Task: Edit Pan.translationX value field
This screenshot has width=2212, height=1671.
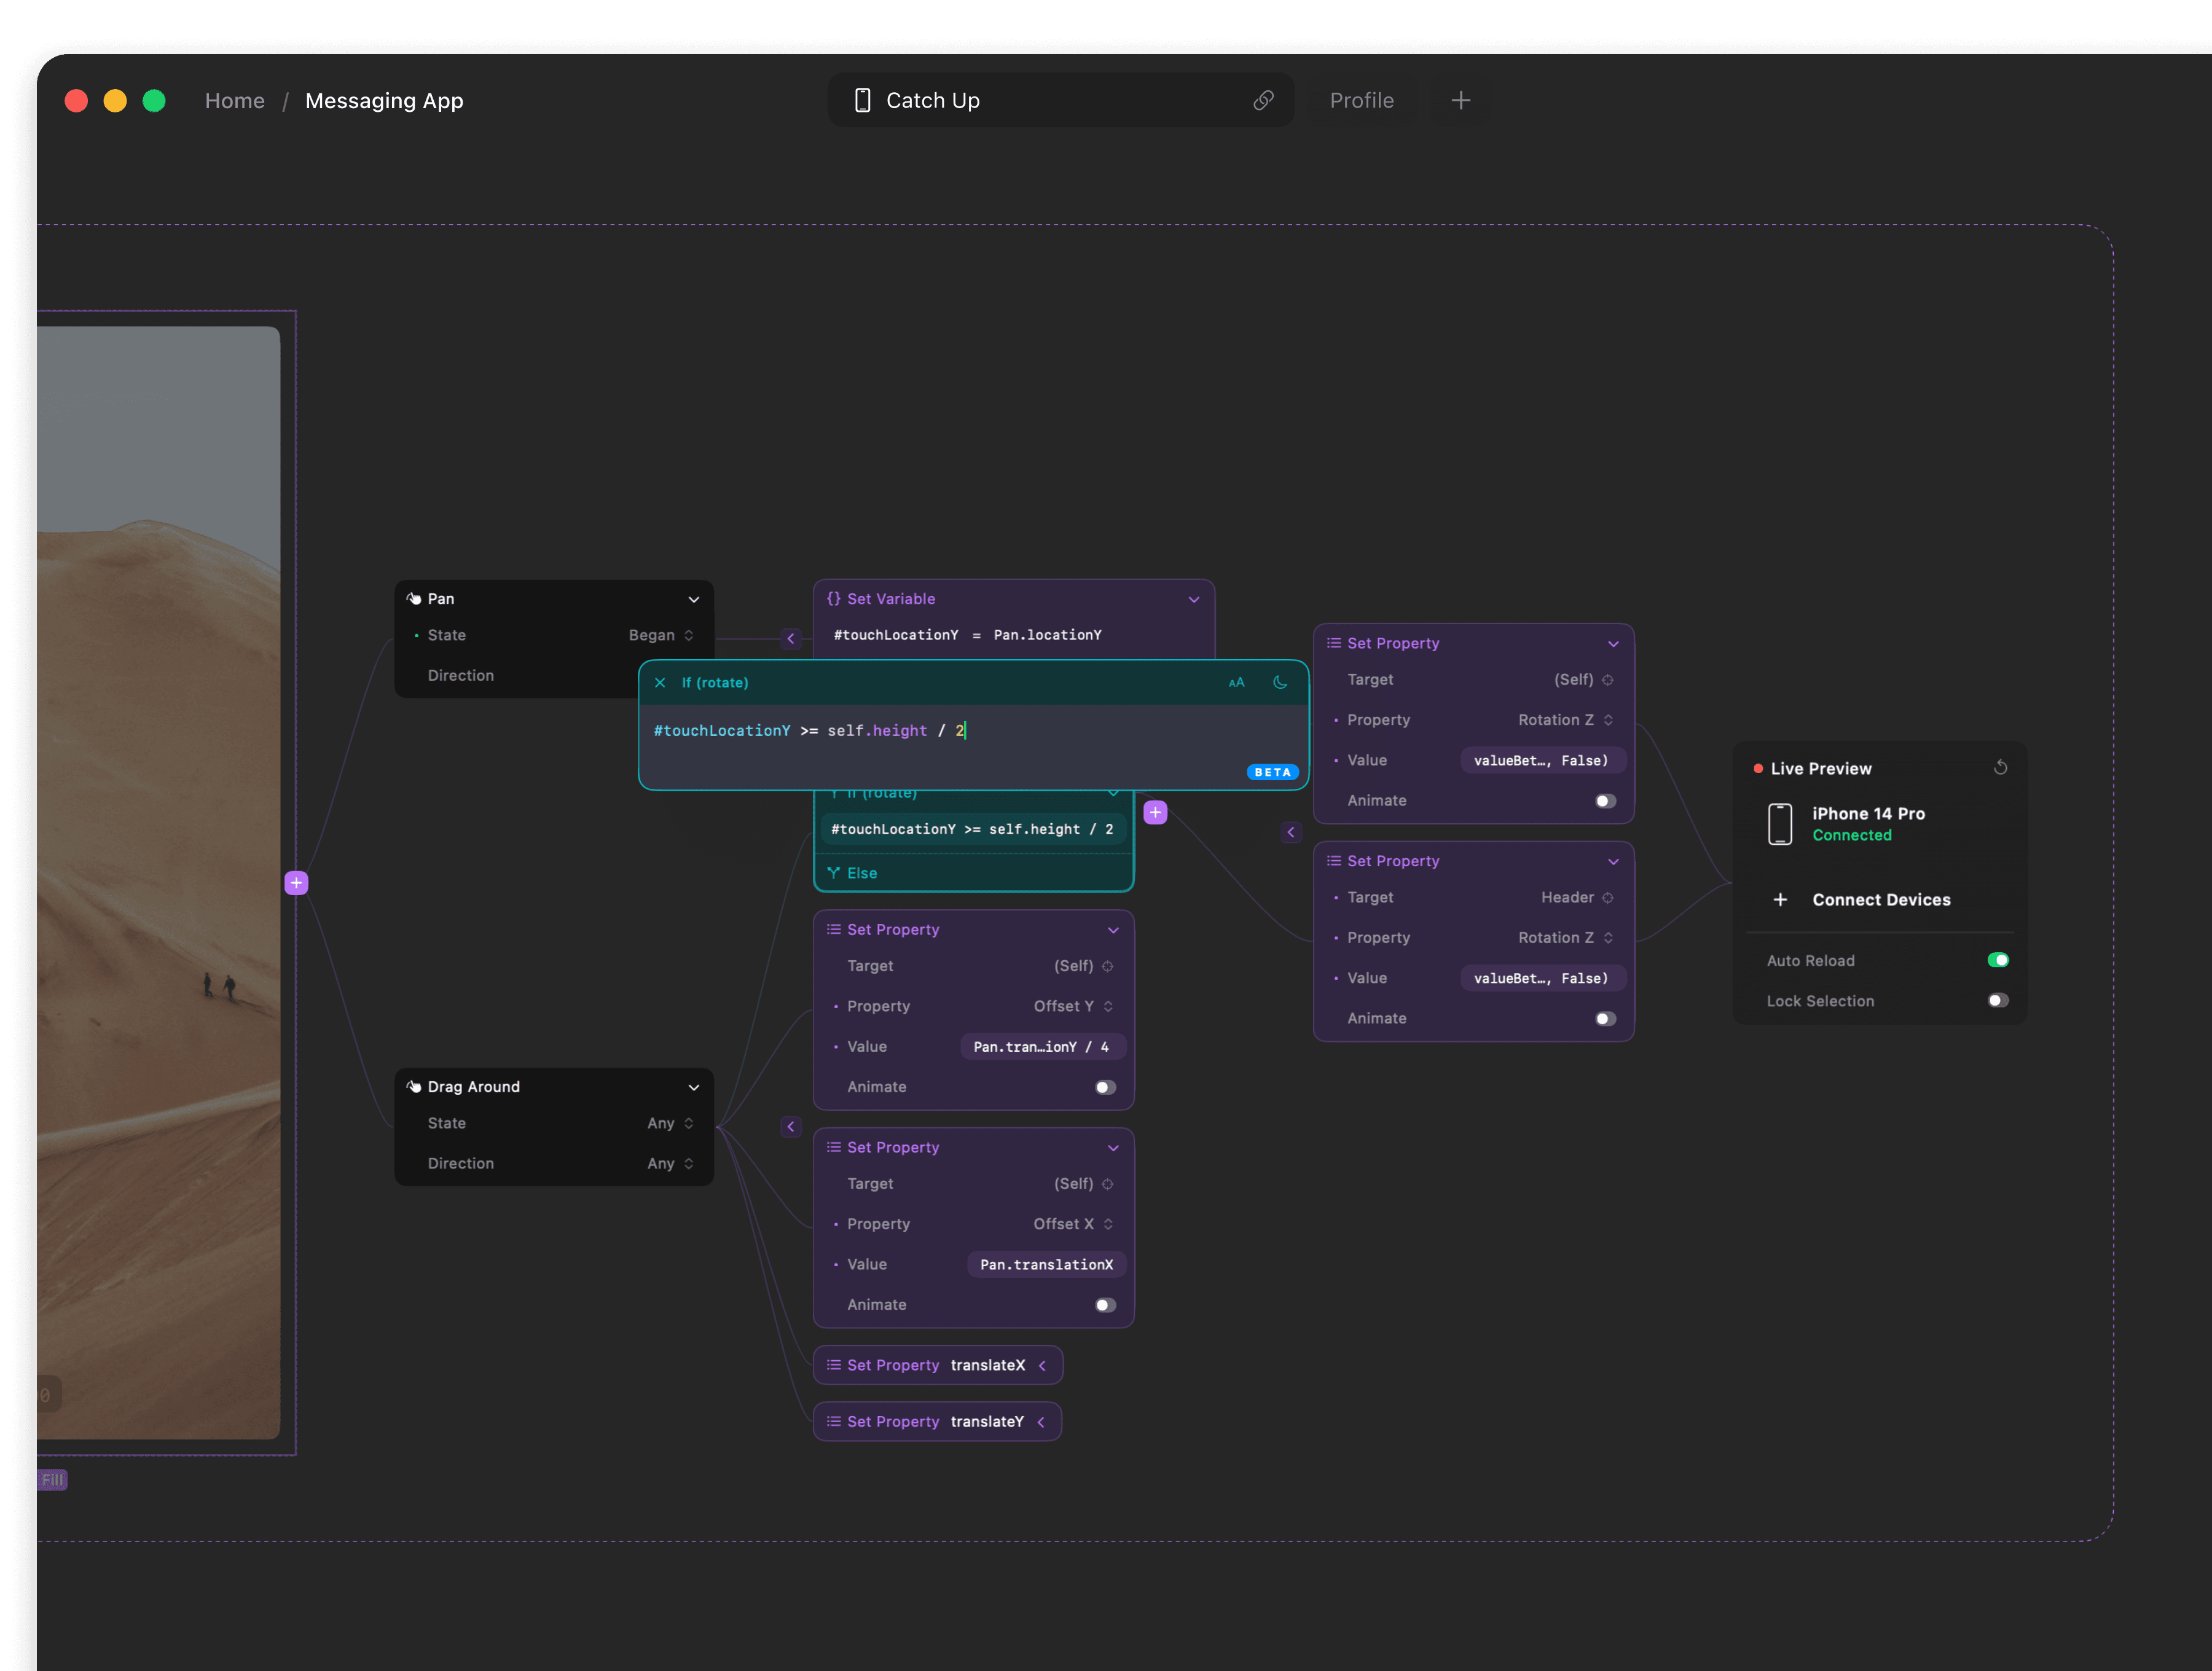Action: 1046,1264
